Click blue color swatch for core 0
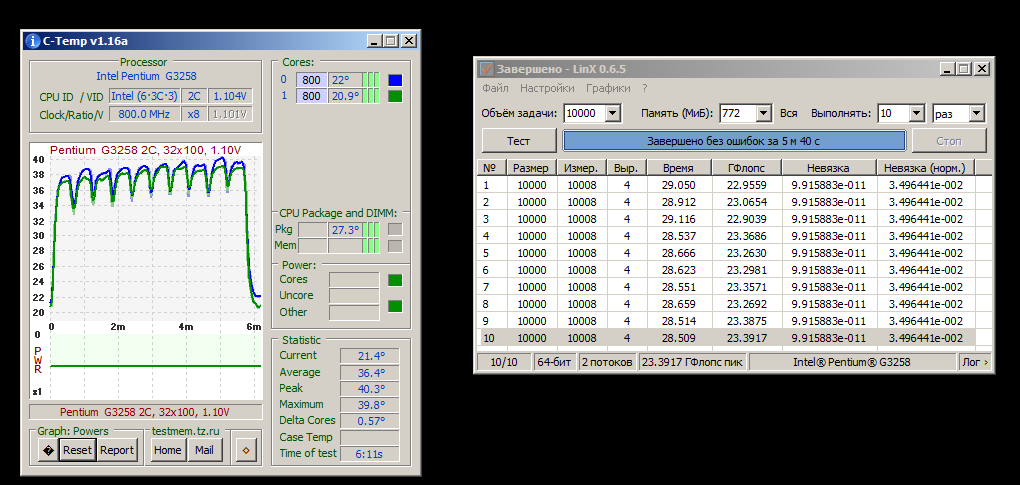The image size is (1020, 485). 395,80
